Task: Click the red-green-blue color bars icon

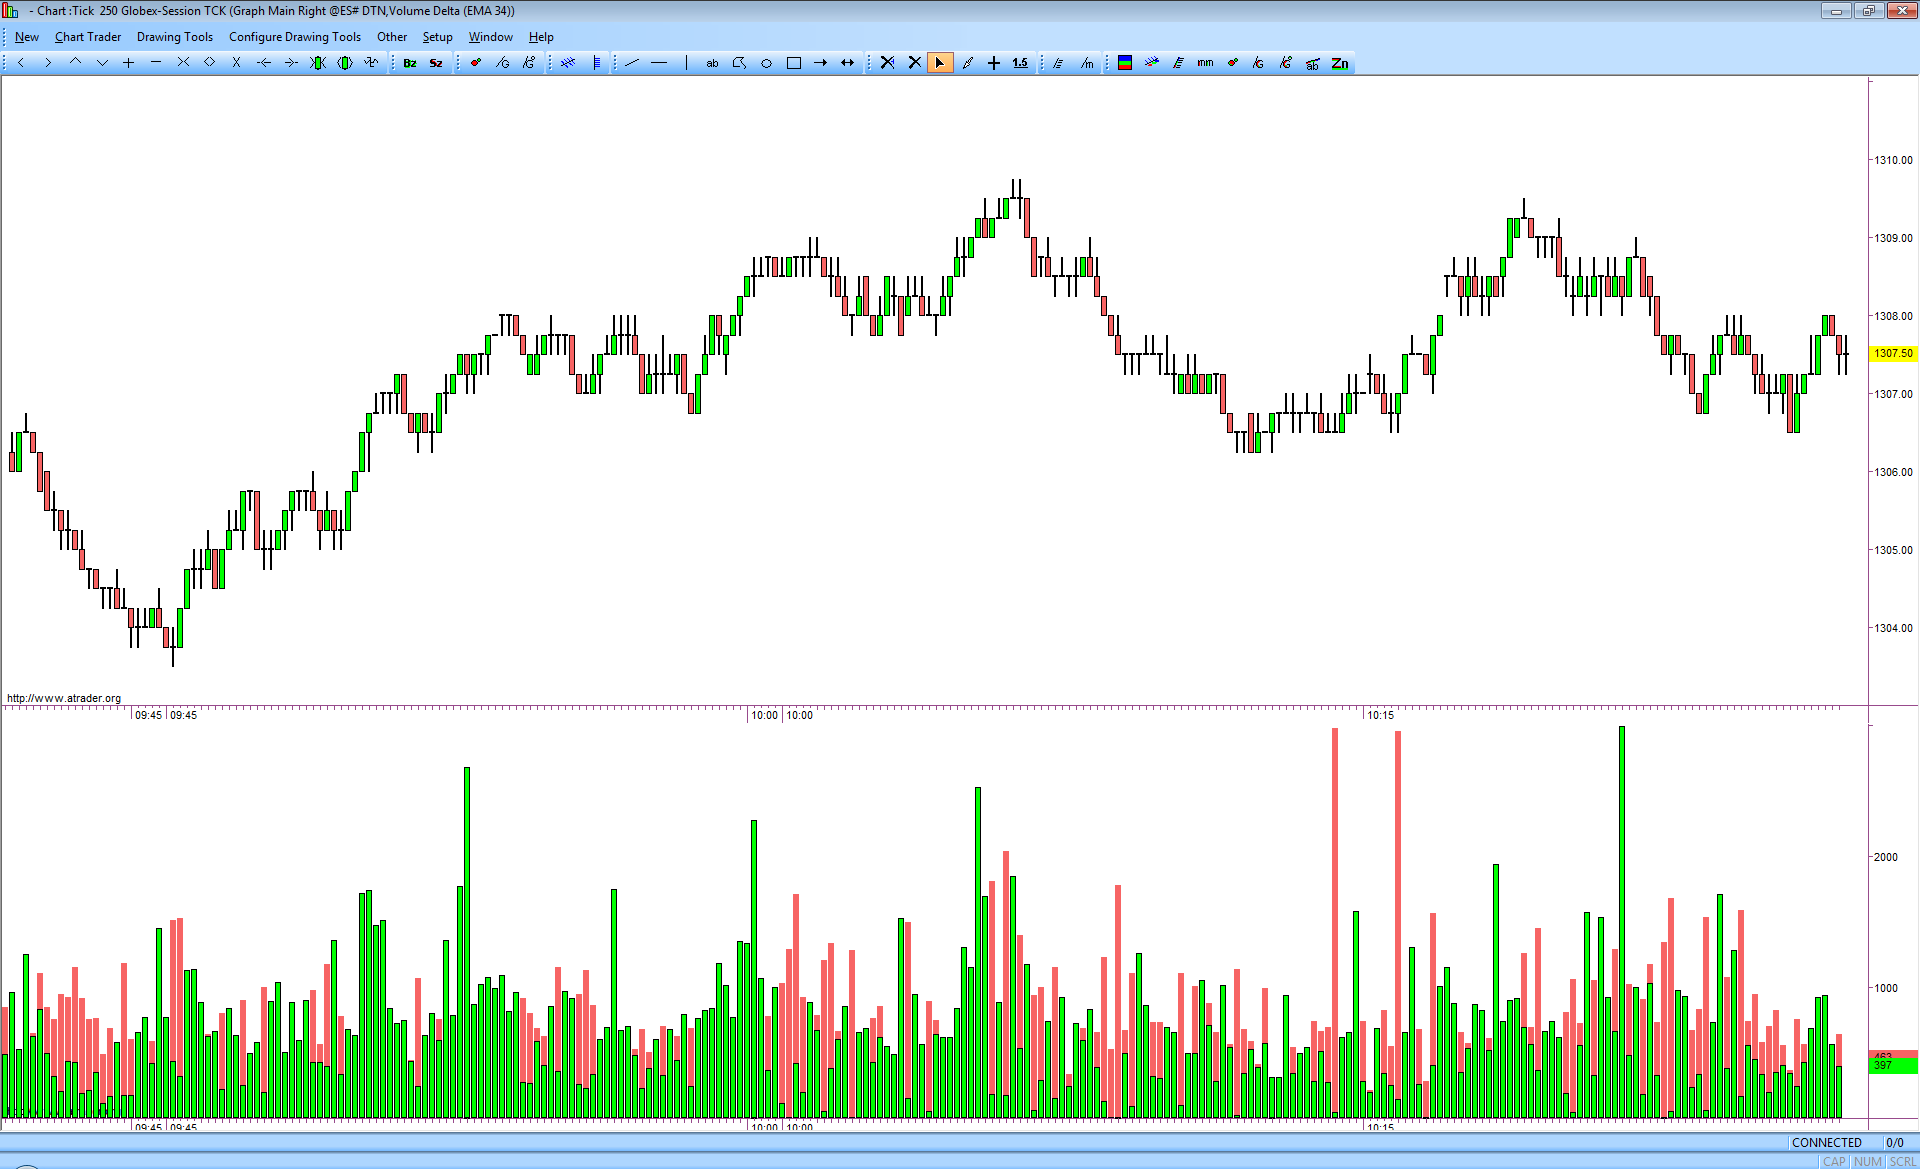Action: (x=1125, y=63)
